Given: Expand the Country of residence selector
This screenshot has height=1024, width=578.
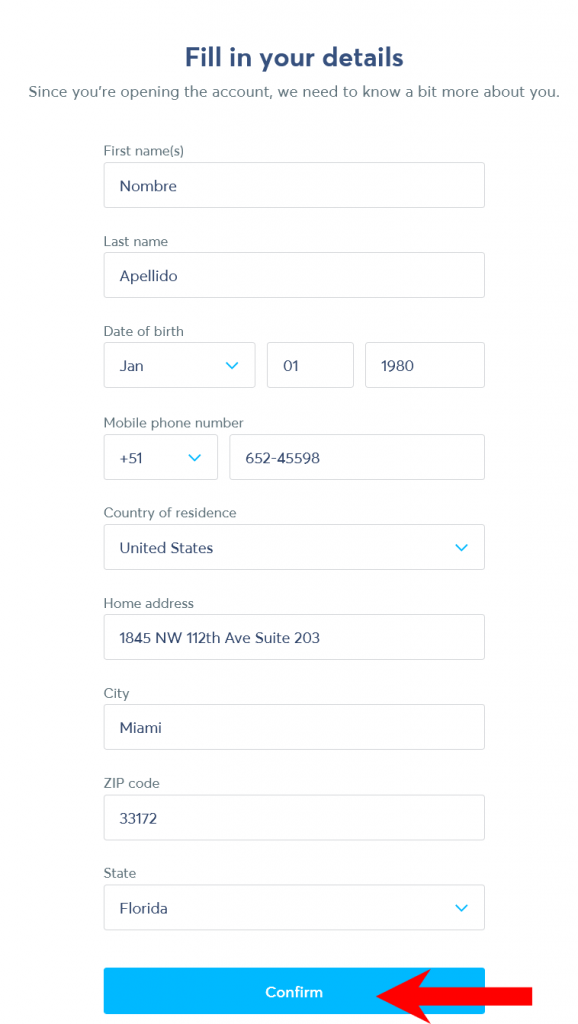Looking at the screenshot, I should 294,547.
